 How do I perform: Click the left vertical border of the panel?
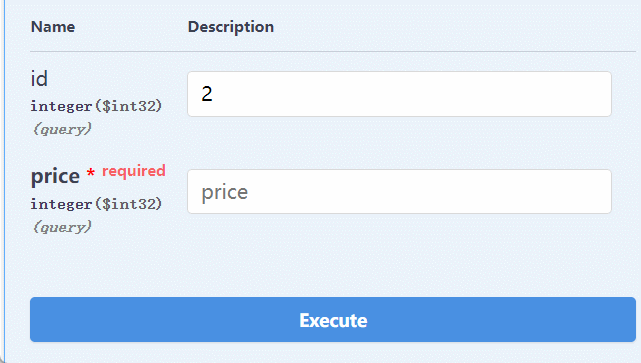[x=5, y=180]
